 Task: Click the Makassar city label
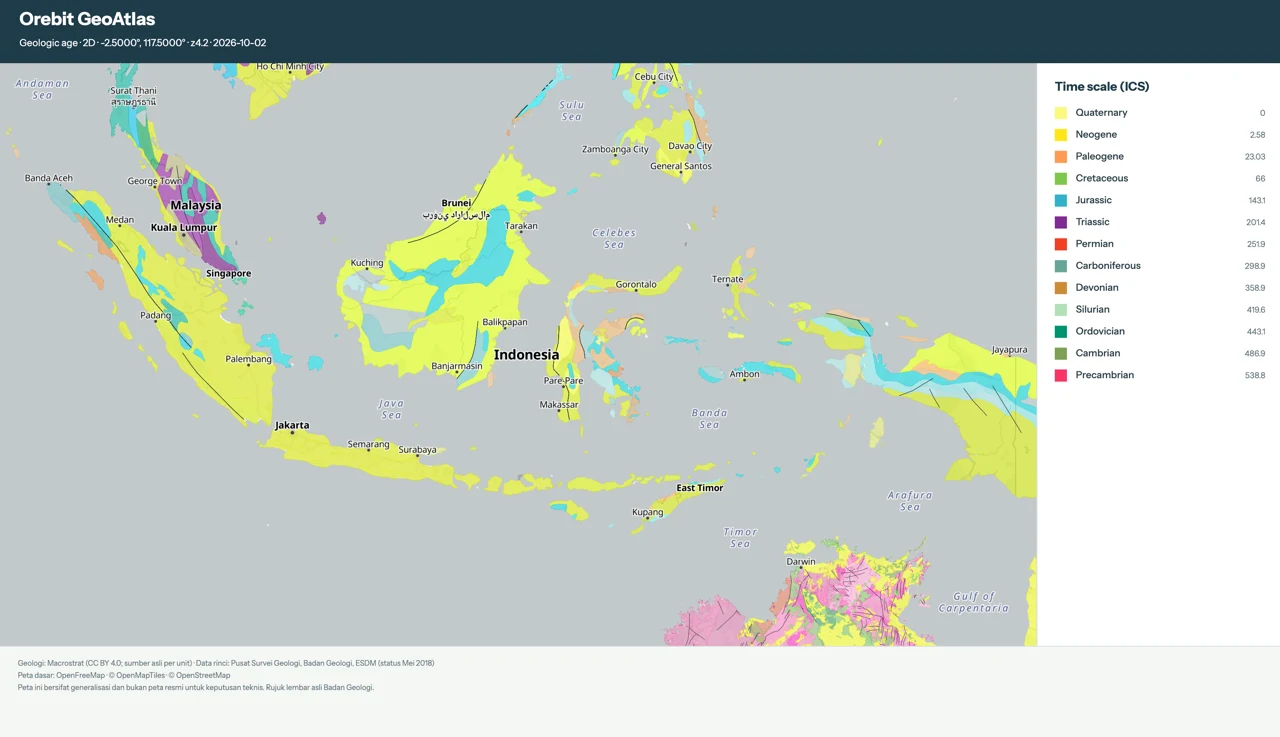click(559, 405)
